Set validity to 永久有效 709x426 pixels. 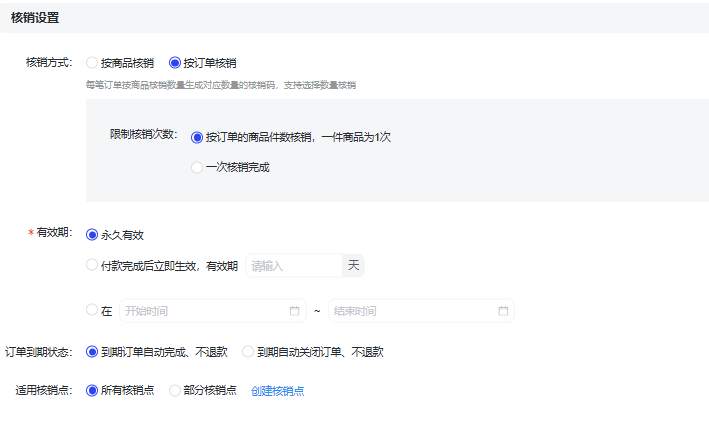[x=93, y=235]
